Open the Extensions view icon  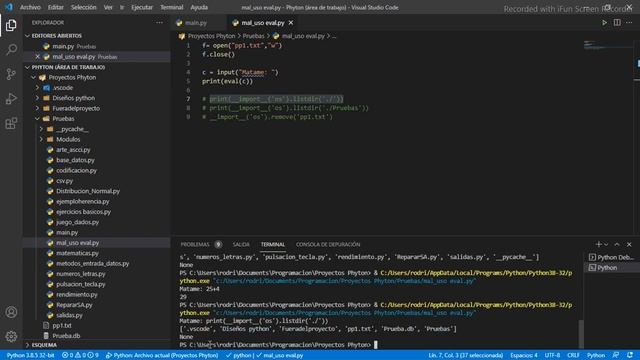(x=11, y=123)
